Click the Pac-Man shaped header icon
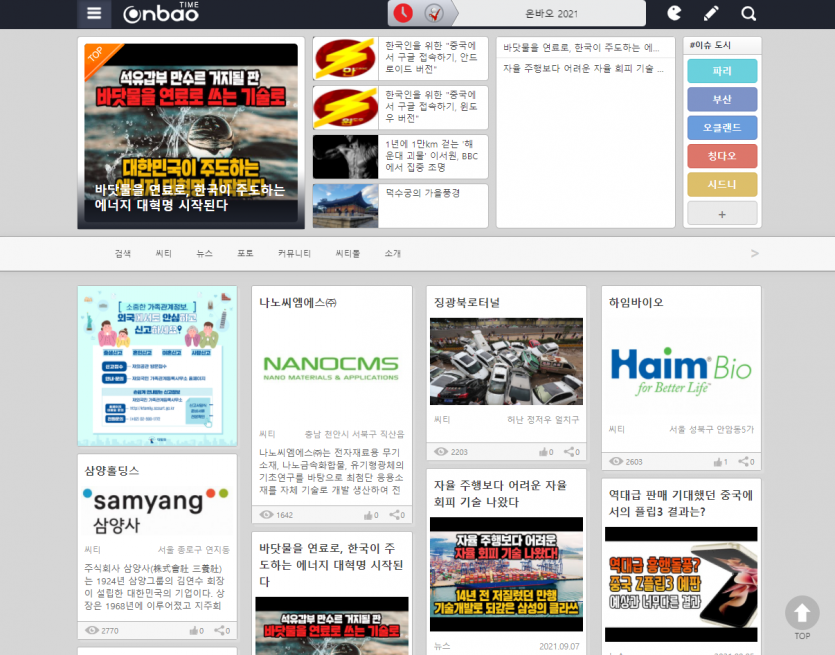The image size is (835, 655). 674,13
